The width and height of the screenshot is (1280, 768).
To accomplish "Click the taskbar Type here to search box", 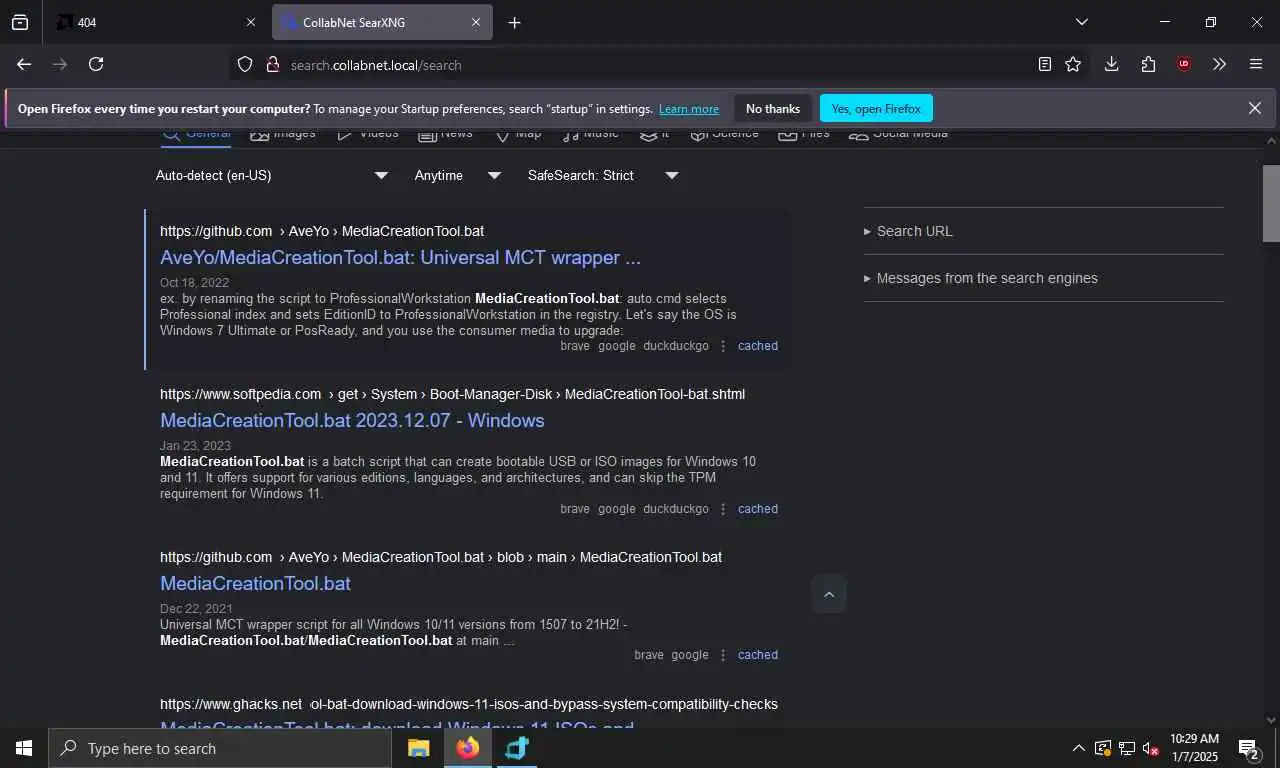I will coord(220,748).
